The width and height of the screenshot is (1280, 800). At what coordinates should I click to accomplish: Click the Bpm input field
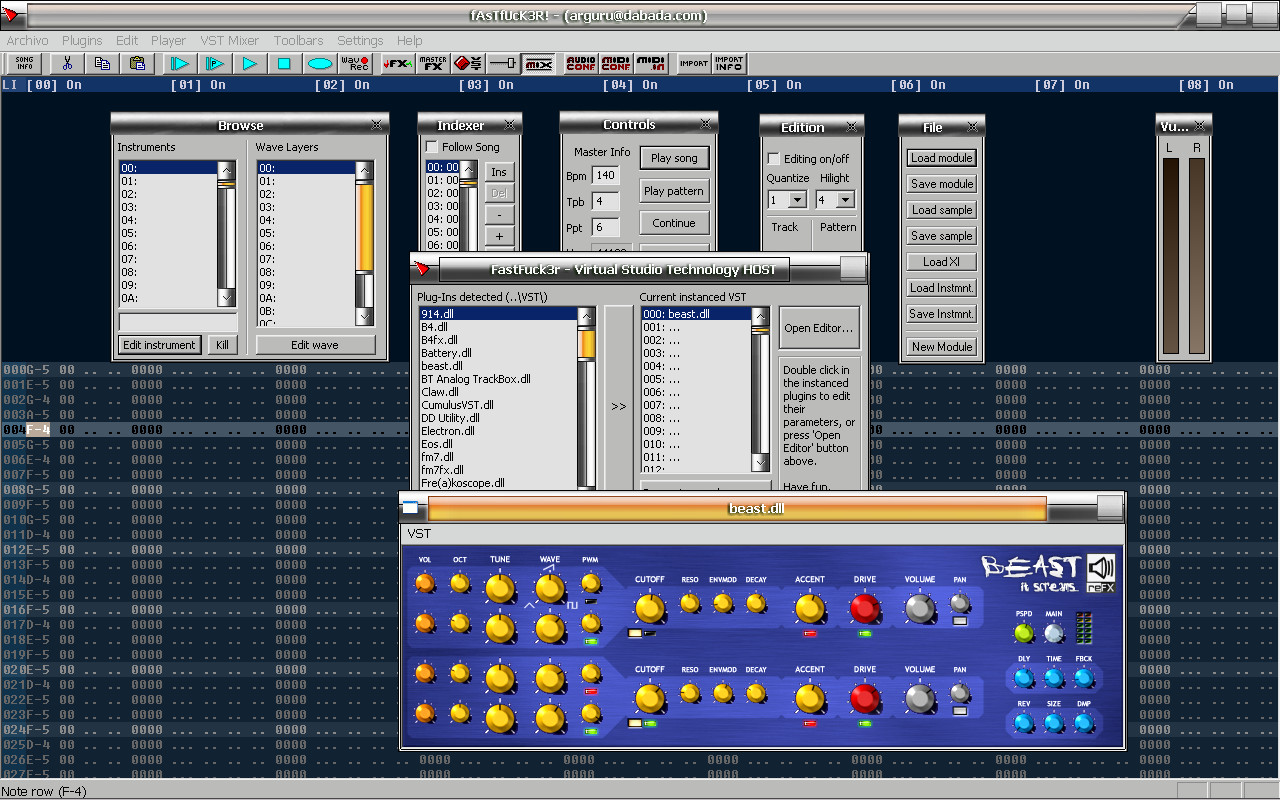[605, 175]
